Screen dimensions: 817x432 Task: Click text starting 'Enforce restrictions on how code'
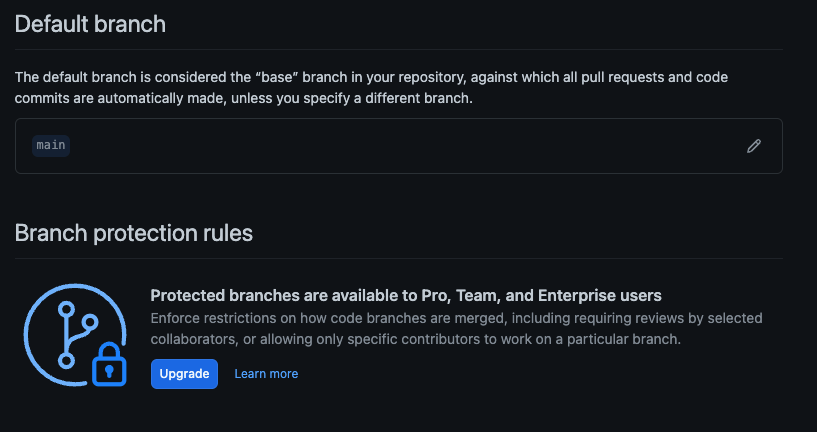coord(456,328)
